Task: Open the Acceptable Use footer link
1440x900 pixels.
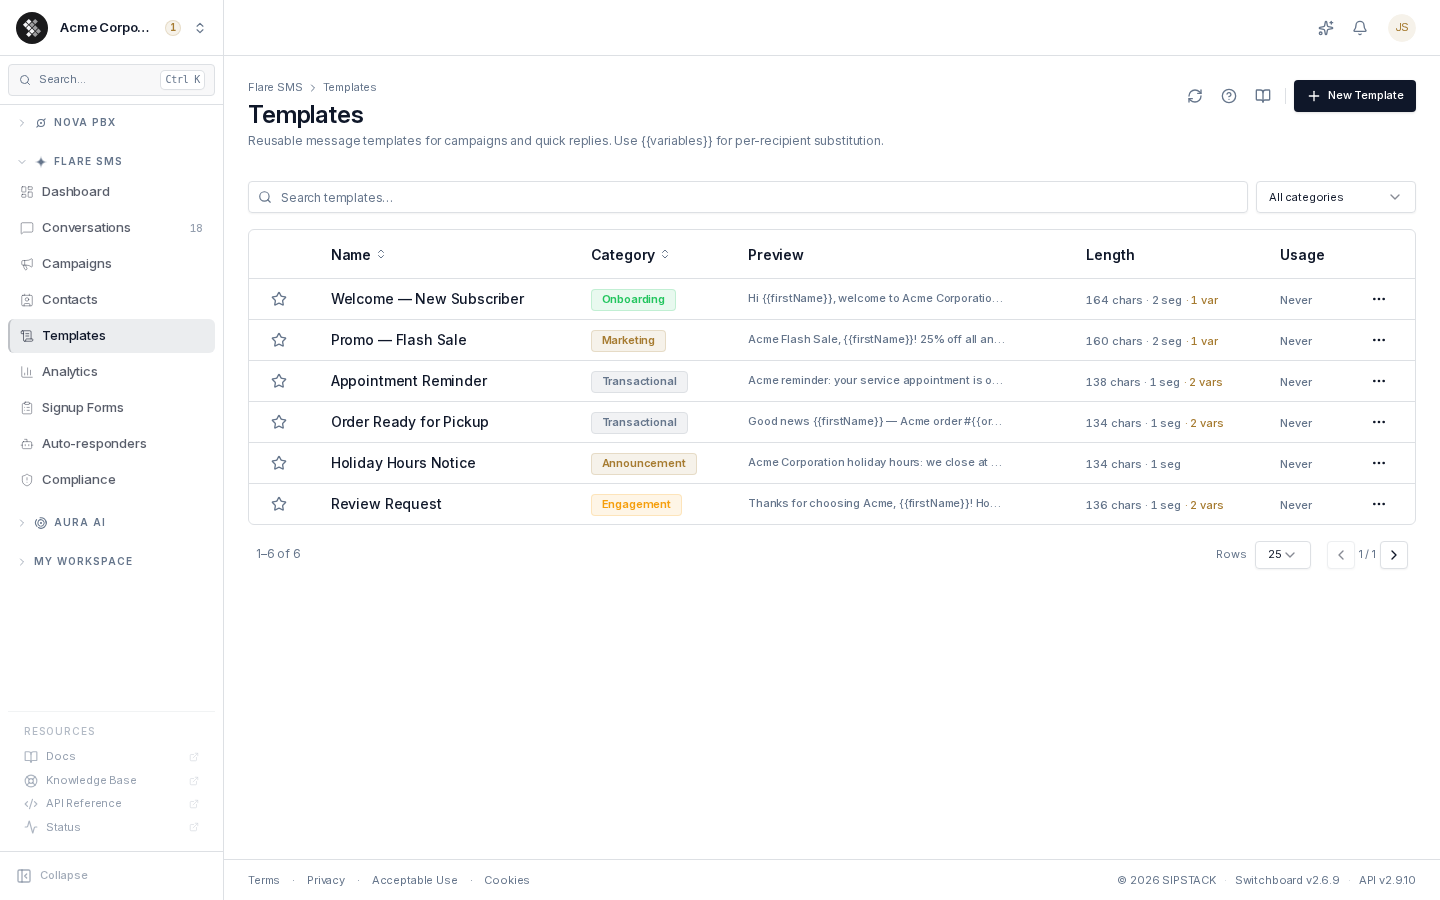Action: [415, 881]
